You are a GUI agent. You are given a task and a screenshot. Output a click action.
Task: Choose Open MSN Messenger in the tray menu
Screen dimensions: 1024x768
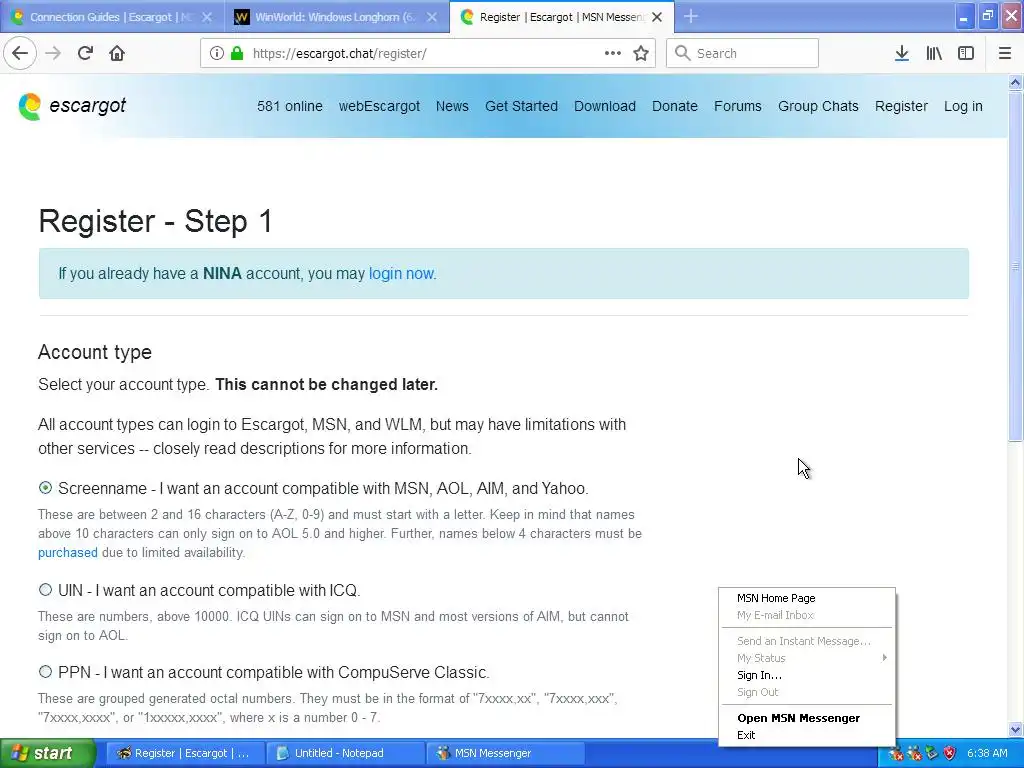click(x=798, y=718)
